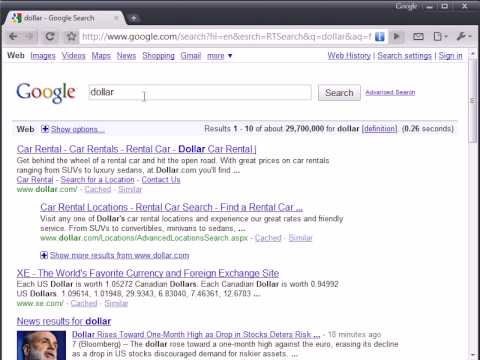The width and height of the screenshot is (480, 360).
Task: Click the search box containing 'dollar'
Action: click(x=200, y=92)
